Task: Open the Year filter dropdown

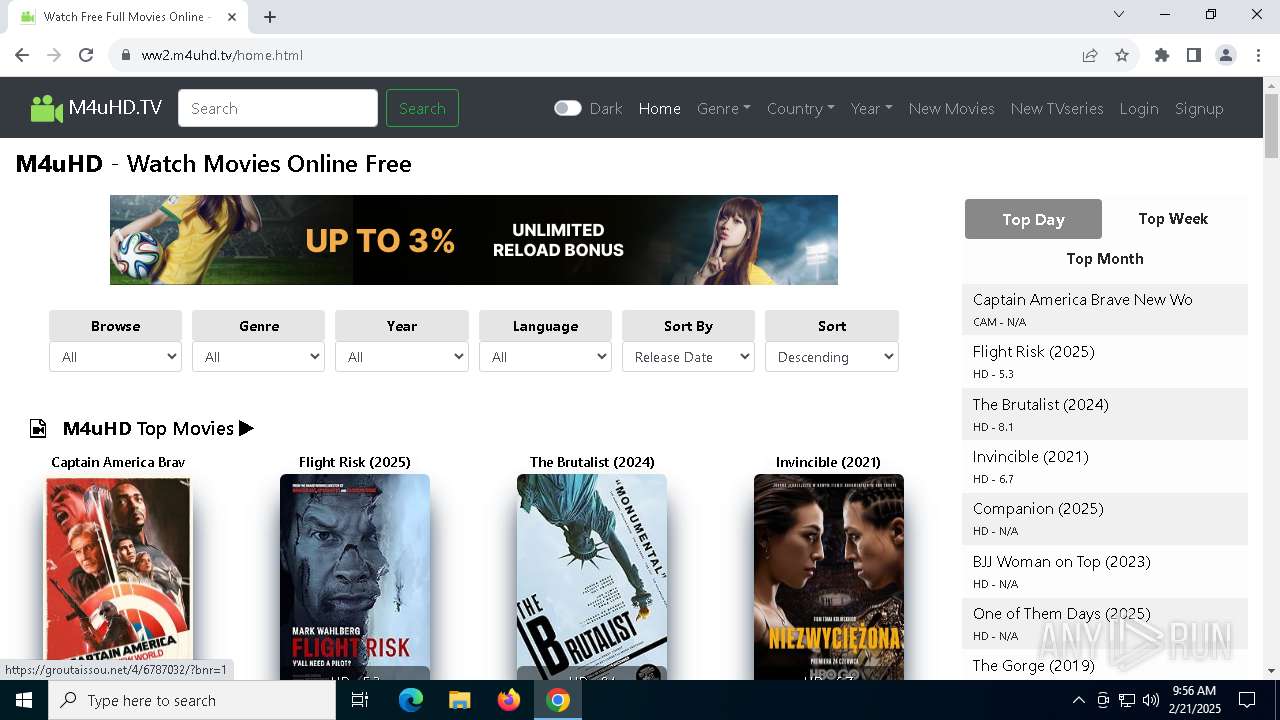Action: [x=401, y=357]
